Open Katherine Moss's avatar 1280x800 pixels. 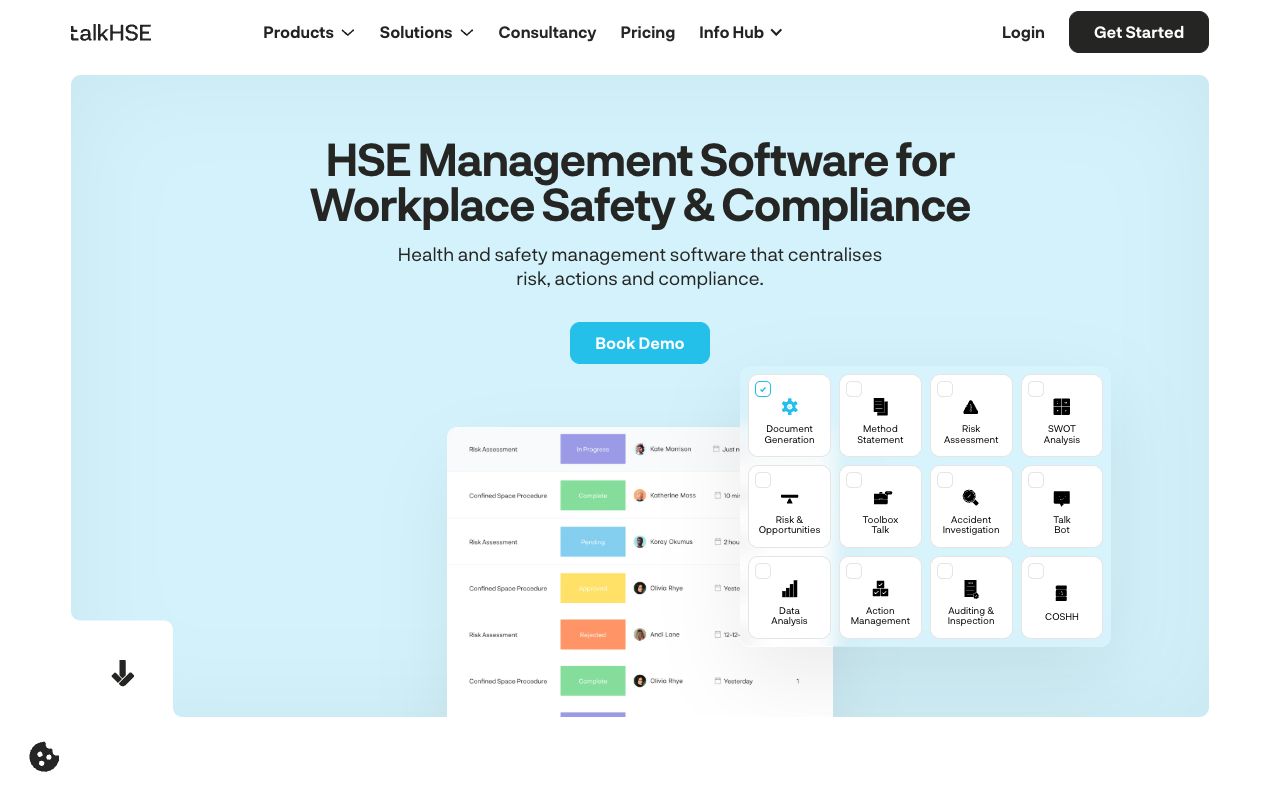pos(640,495)
